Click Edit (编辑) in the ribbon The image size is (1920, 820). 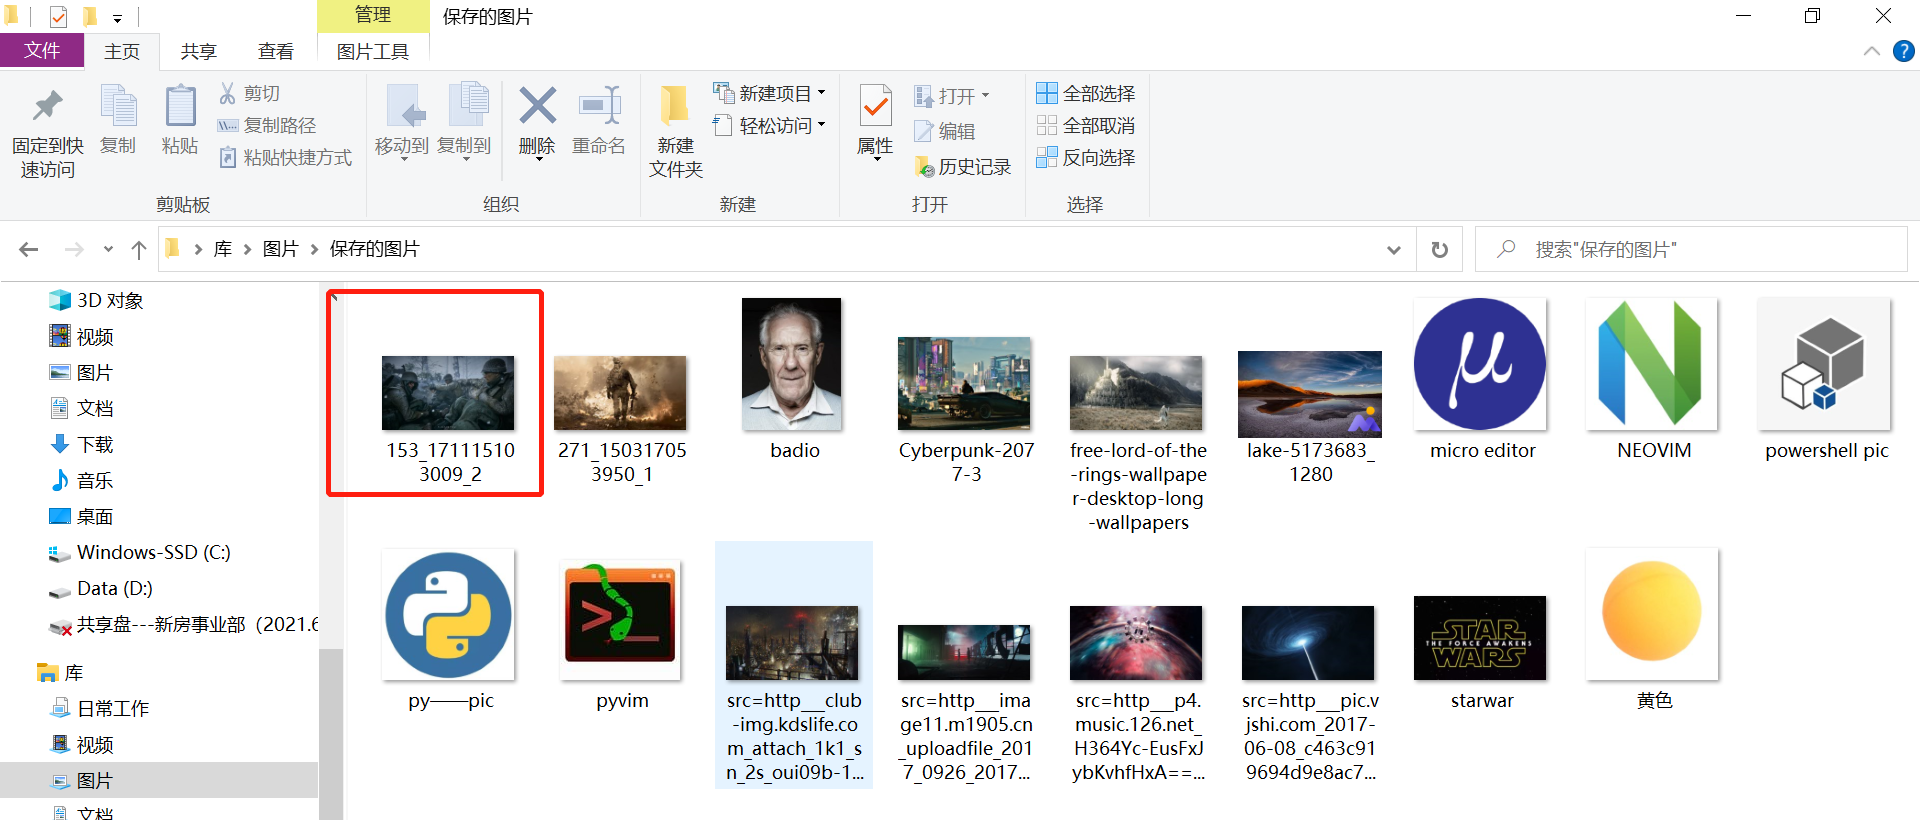tap(945, 131)
